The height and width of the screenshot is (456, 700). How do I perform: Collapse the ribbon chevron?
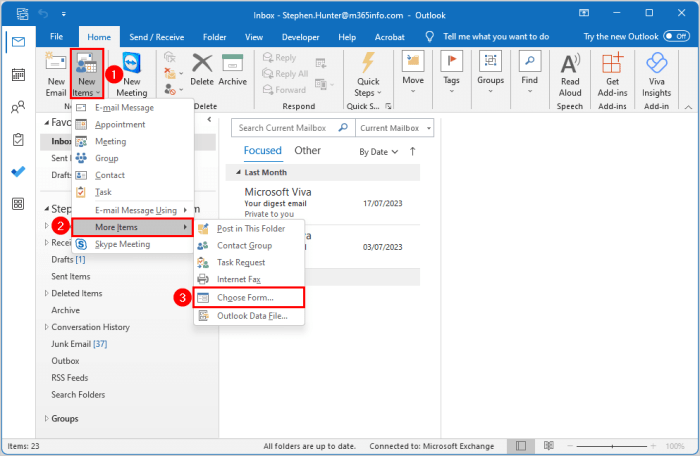coord(688,107)
